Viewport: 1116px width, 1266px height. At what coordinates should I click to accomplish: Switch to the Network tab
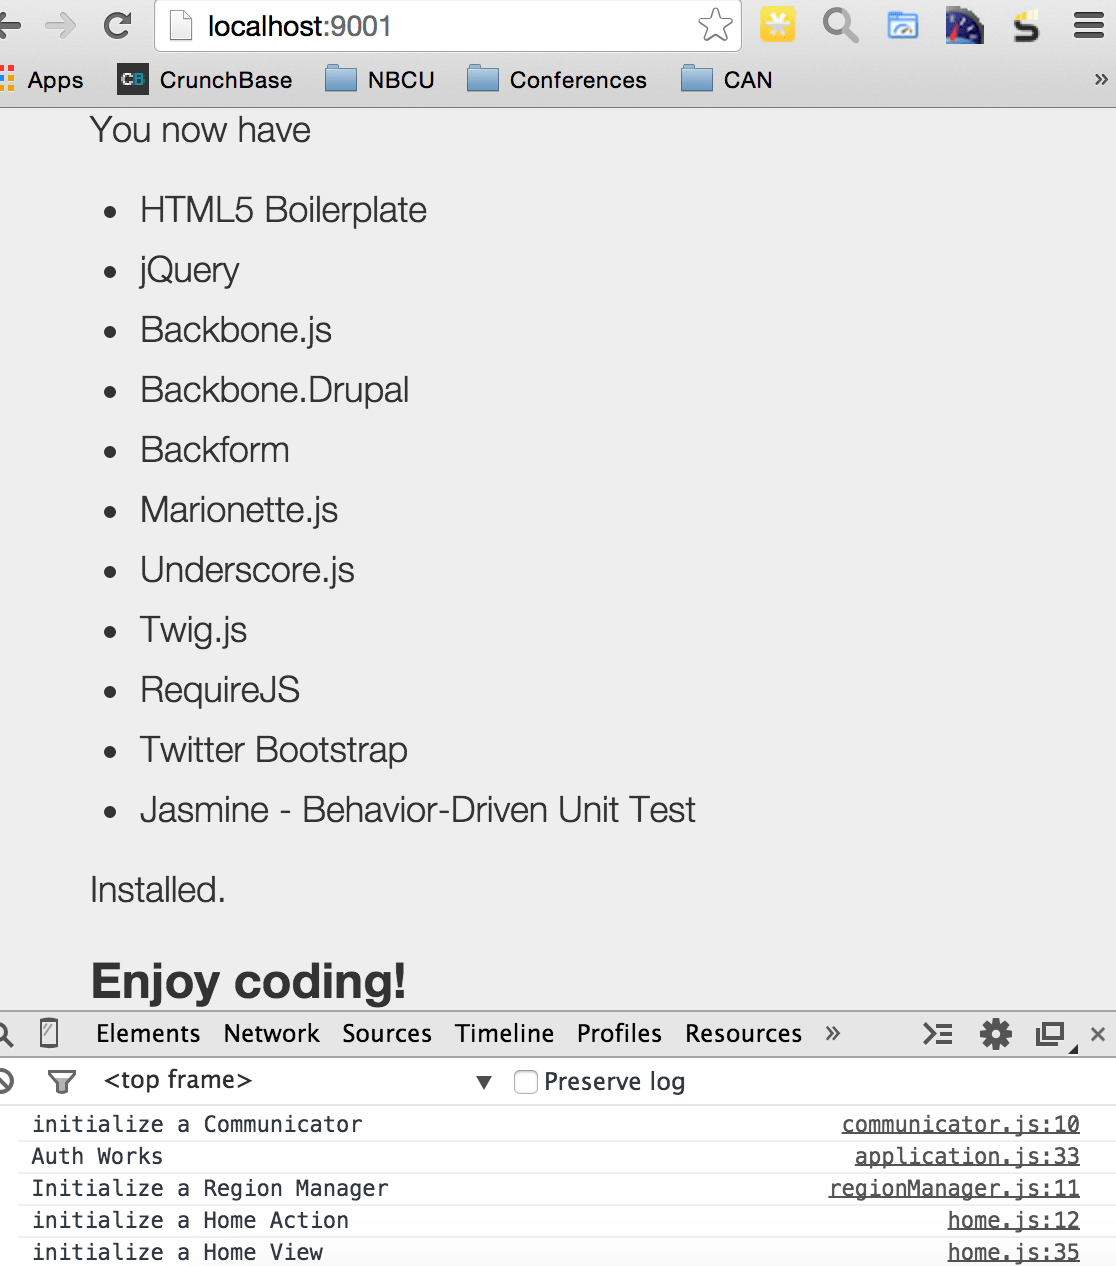(271, 1034)
